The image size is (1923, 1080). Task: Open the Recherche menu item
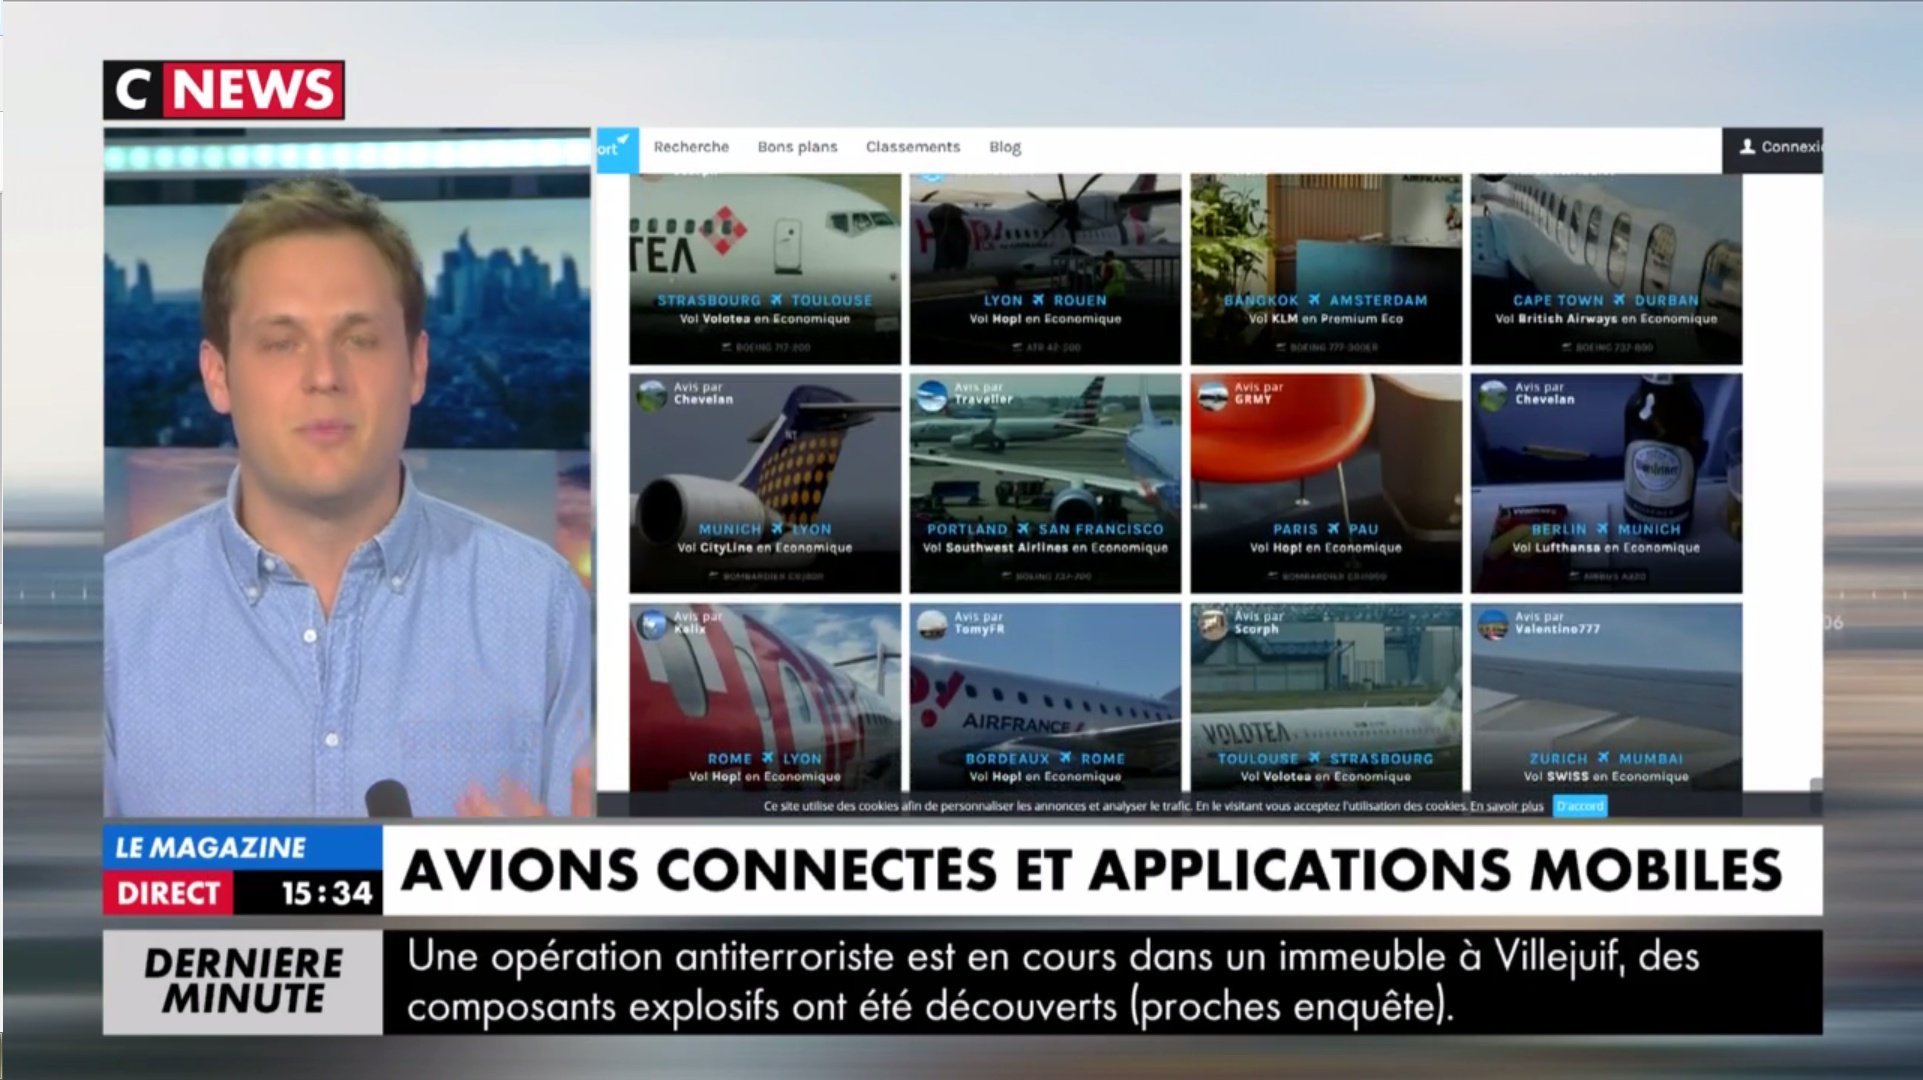tap(691, 147)
